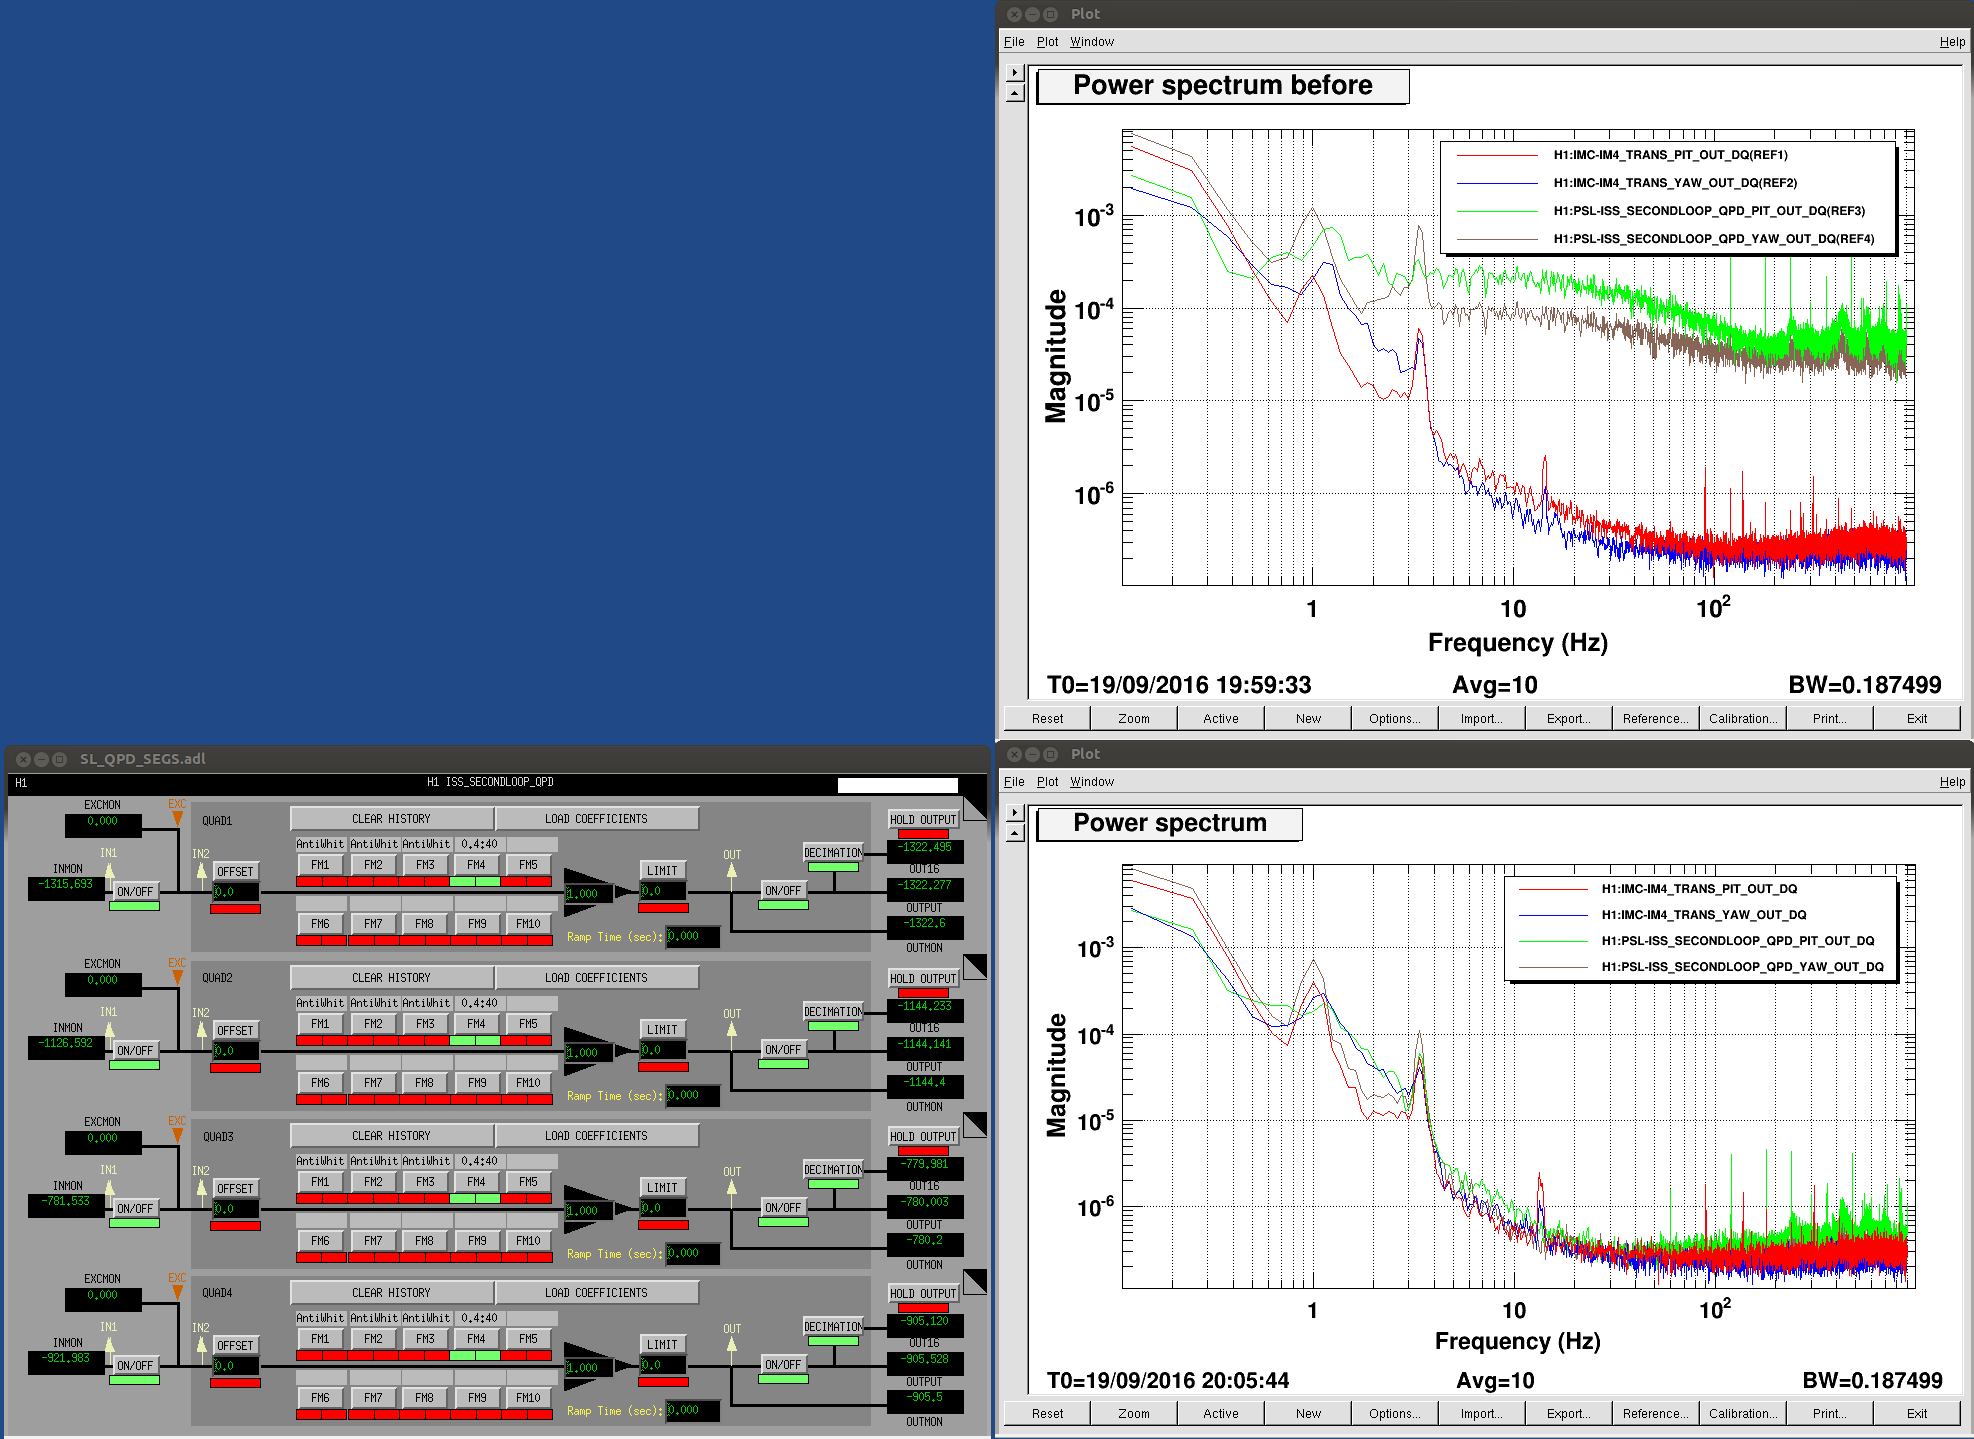Click the right-arrow icon in top plot window

(x=1015, y=73)
